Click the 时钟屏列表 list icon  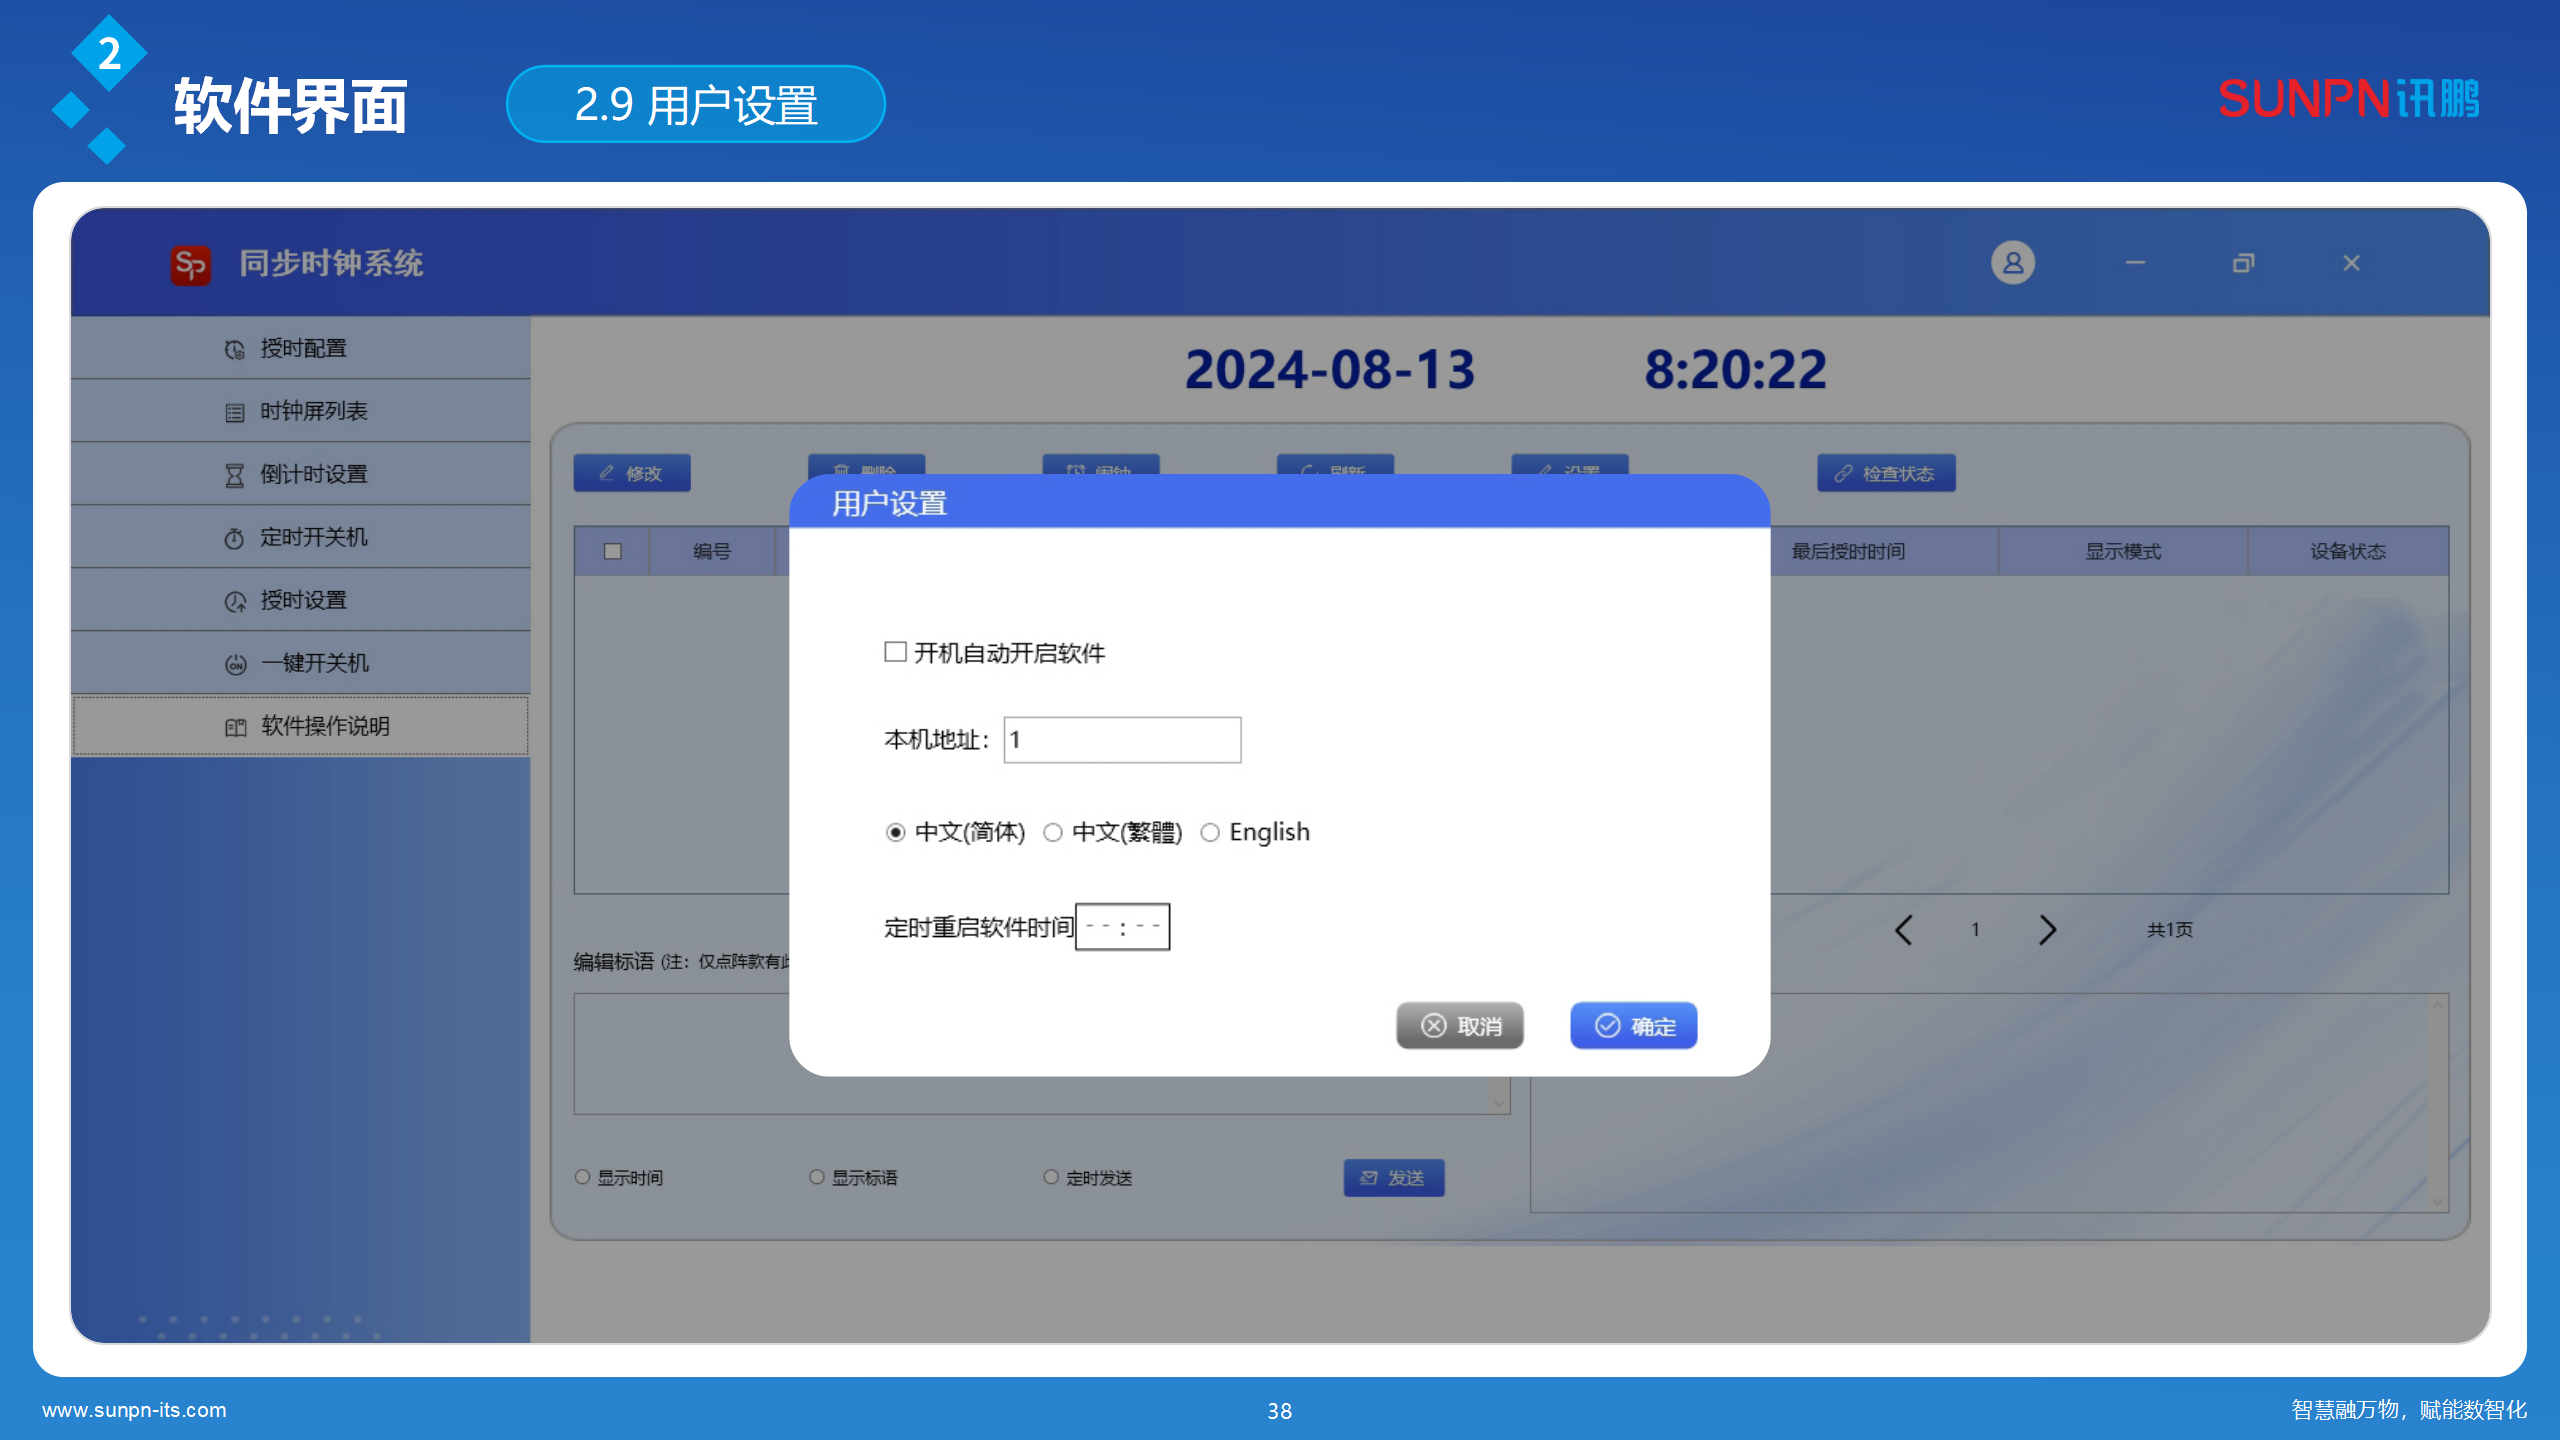(234, 412)
